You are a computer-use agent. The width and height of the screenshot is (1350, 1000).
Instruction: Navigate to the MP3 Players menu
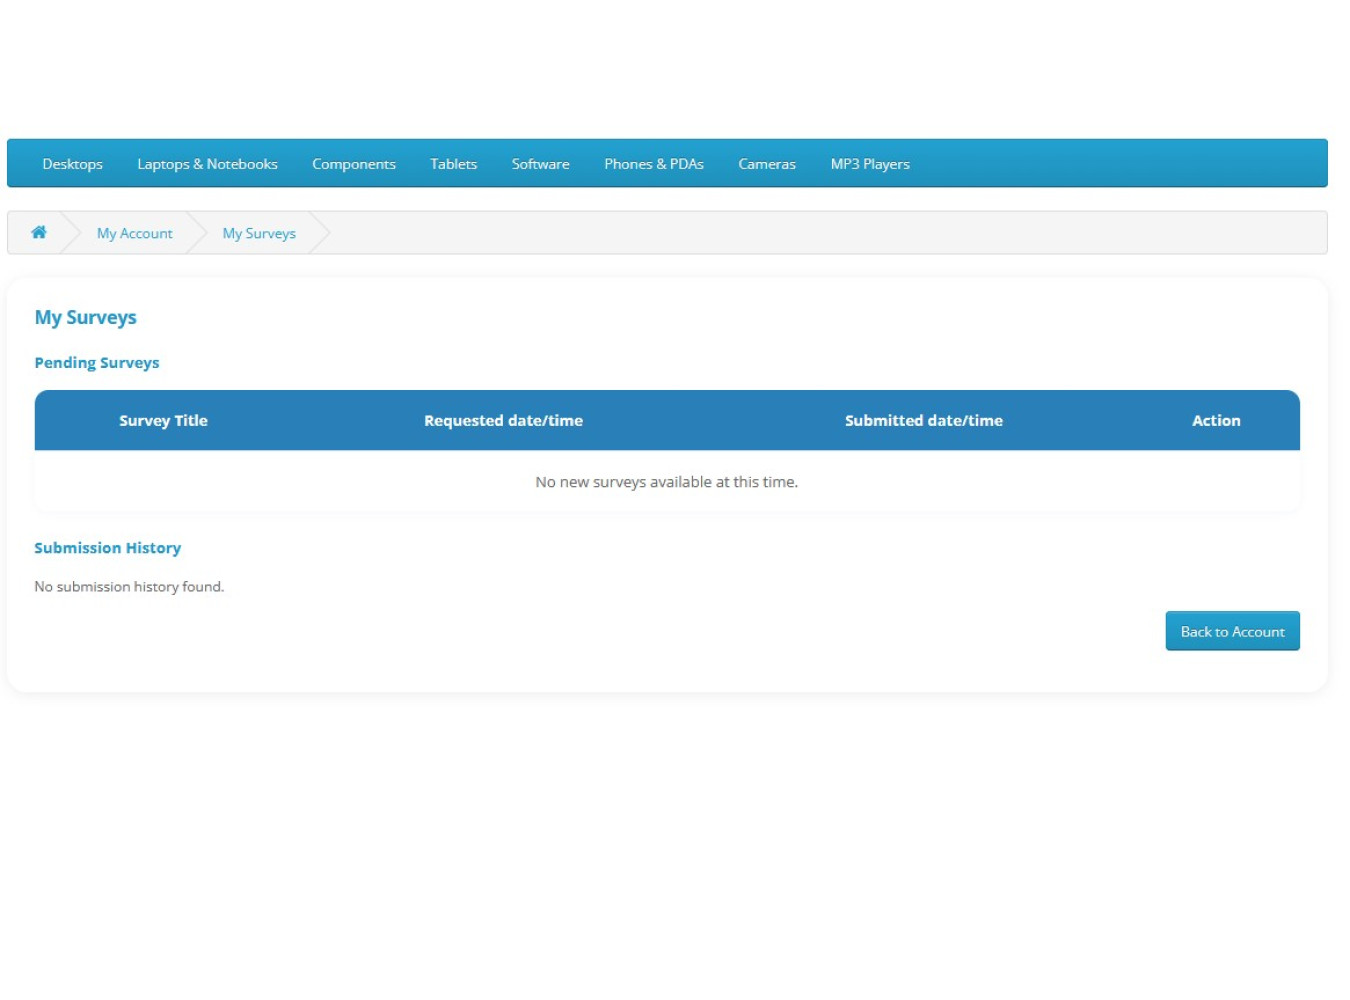pos(869,164)
